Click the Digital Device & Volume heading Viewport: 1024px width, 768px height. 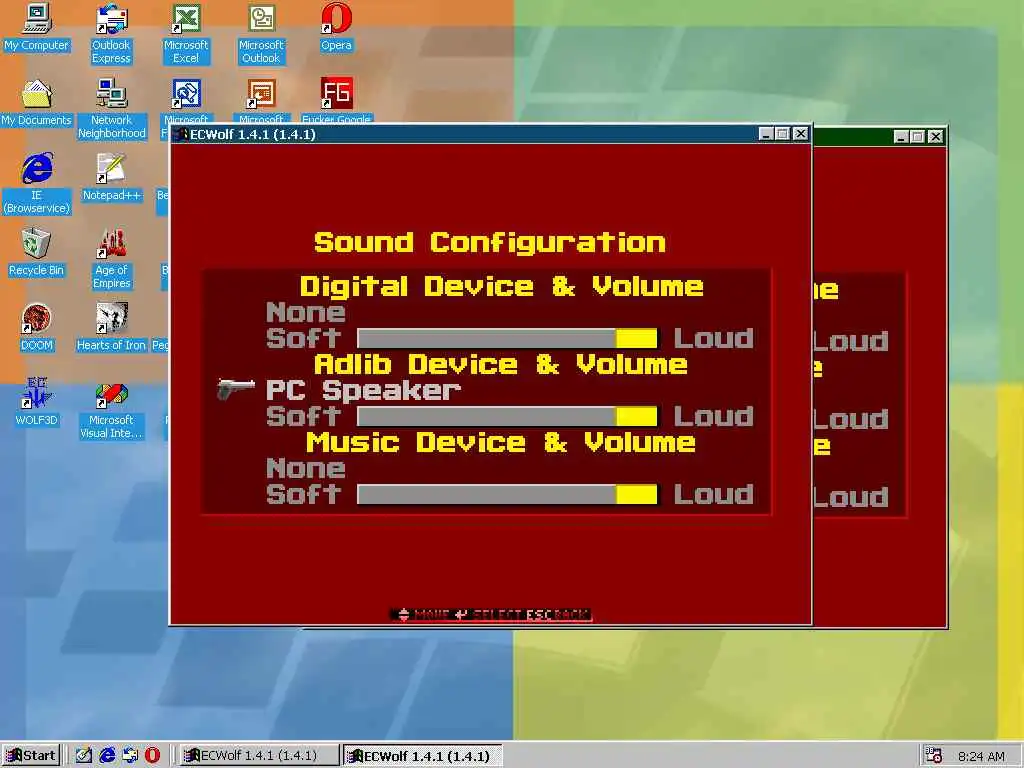(502, 286)
